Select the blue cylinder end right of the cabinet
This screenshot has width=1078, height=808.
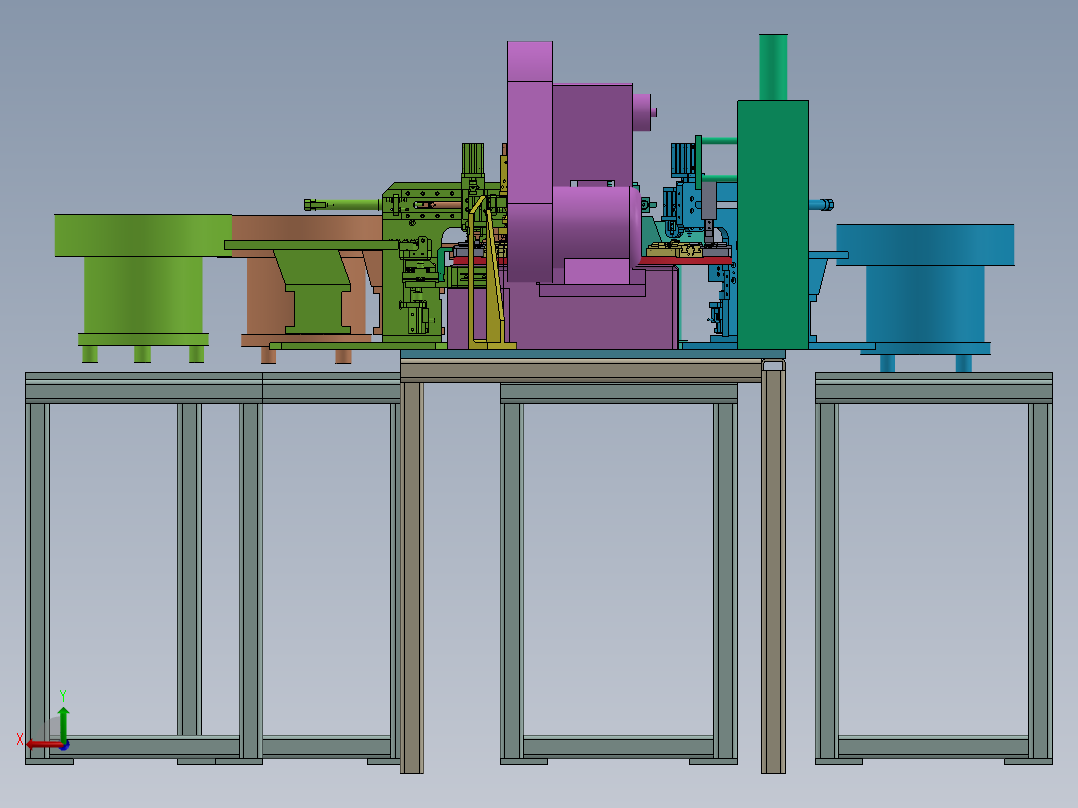tap(822, 205)
